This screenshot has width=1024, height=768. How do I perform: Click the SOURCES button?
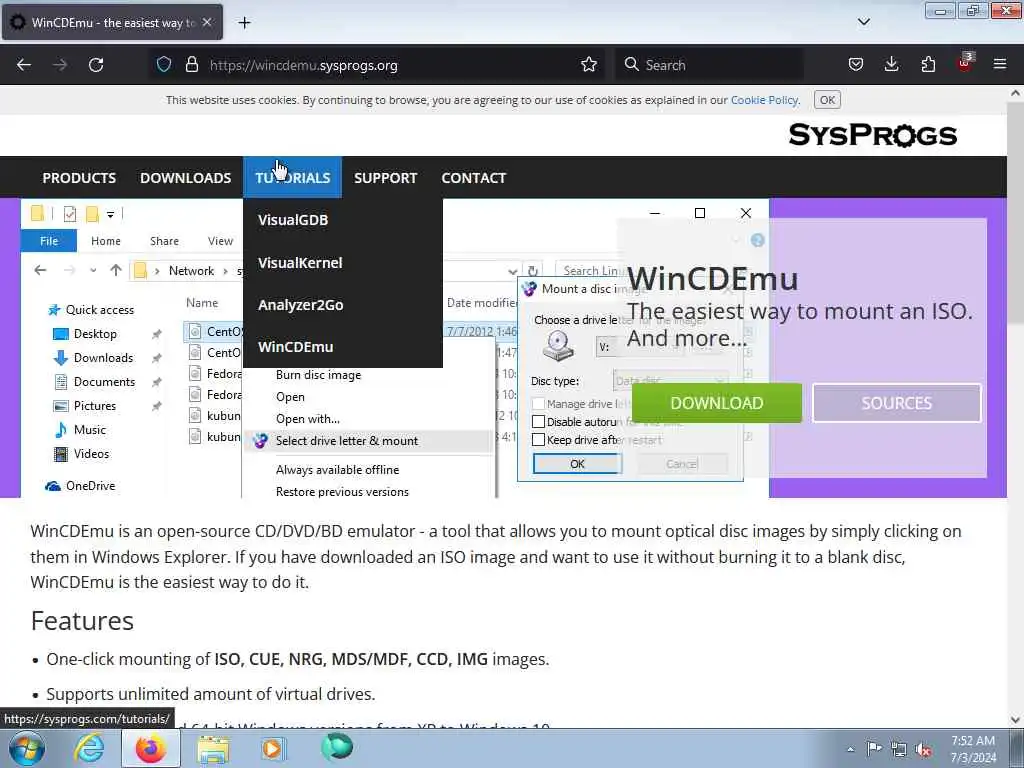[x=897, y=403]
